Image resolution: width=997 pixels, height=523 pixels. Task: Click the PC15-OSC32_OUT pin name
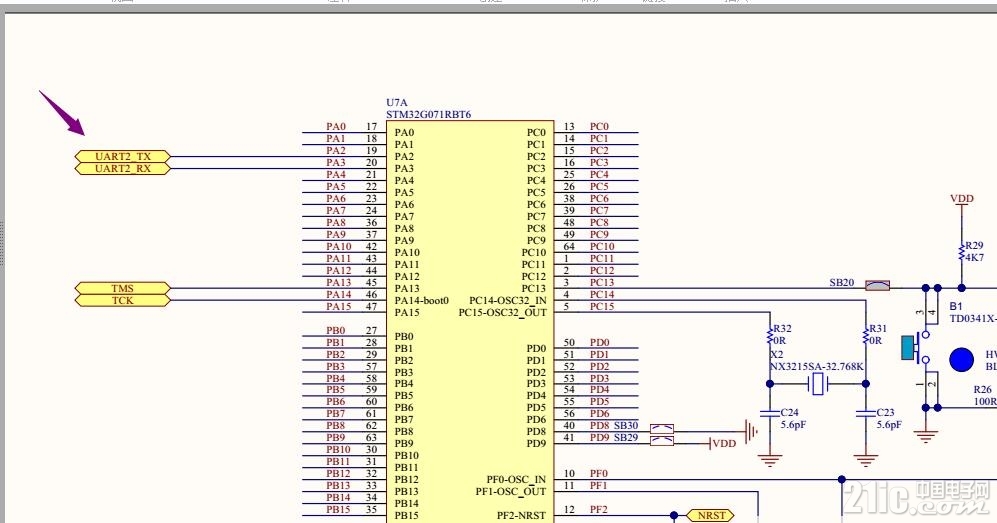tap(502, 313)
